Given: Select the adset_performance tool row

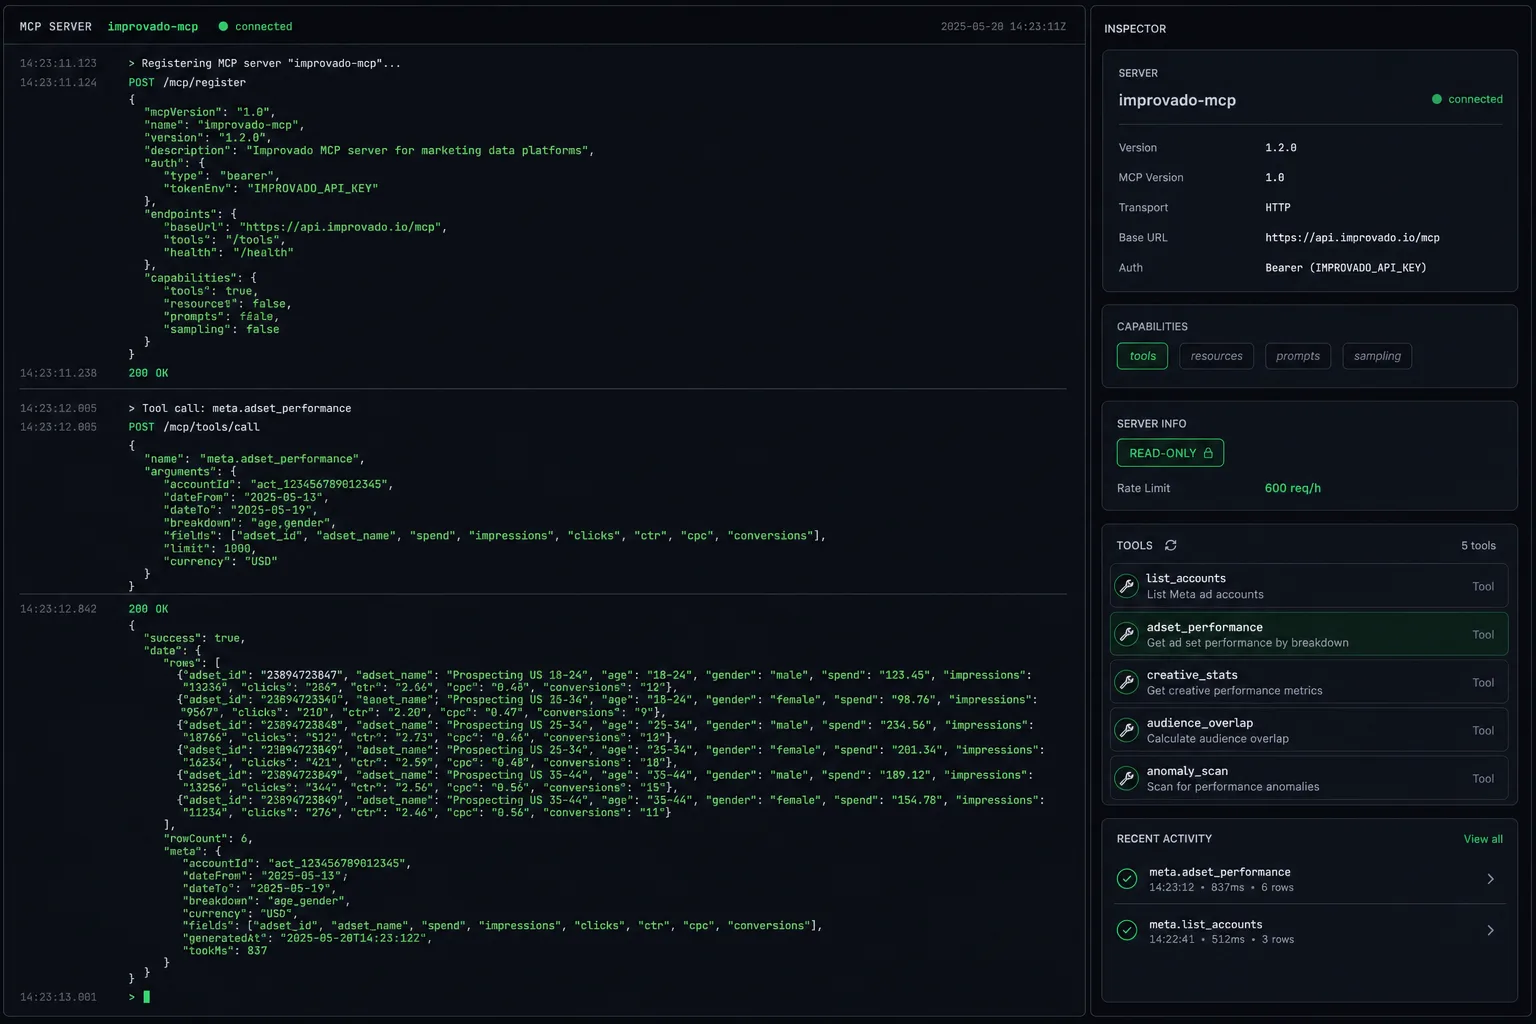Looking at the screenshot, I should pyautogui.click(x=1309, y=634).
